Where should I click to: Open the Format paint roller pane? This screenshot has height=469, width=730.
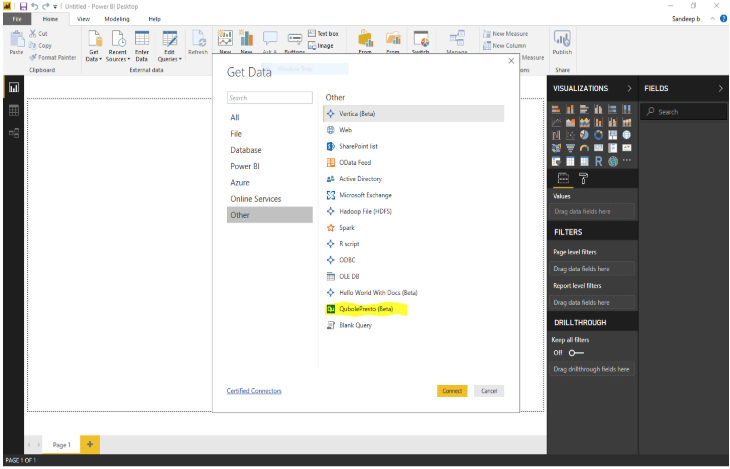click(x=583, y=178)
